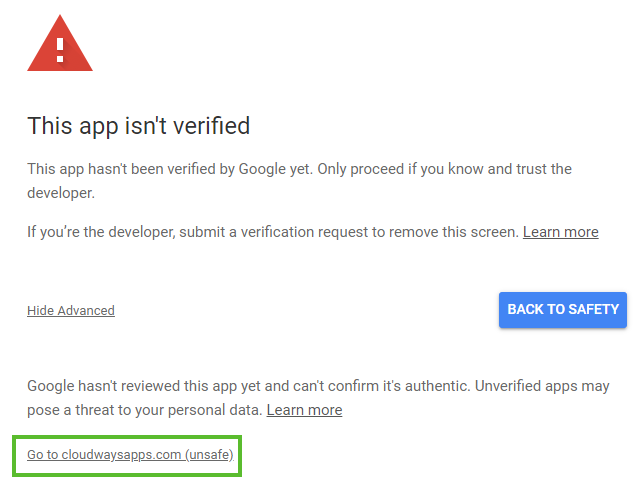Click "Only proceed if you know and trust" text
Viewport: 638px width, 500px height.
420,170
